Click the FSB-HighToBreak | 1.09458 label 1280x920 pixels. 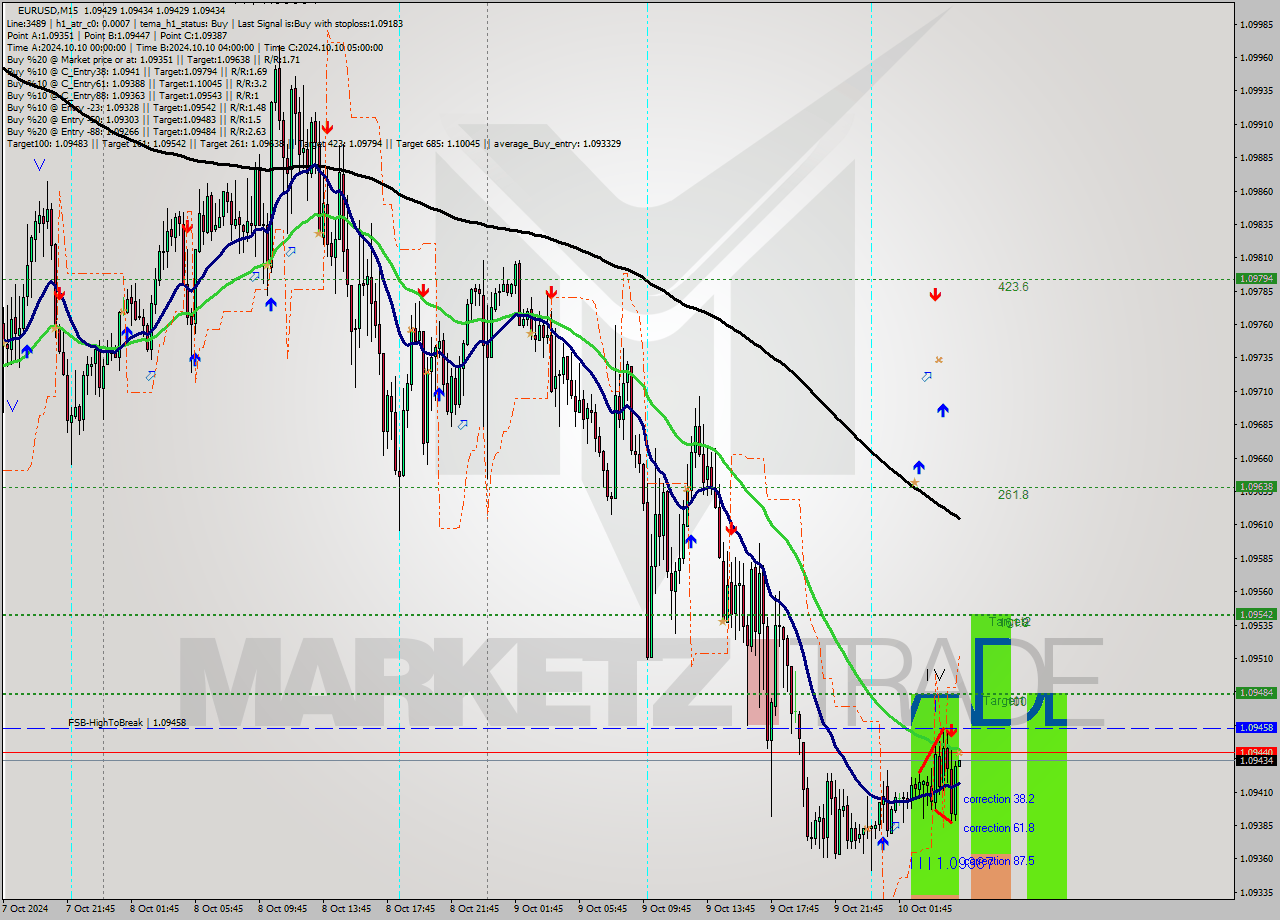tap(127, 722)
